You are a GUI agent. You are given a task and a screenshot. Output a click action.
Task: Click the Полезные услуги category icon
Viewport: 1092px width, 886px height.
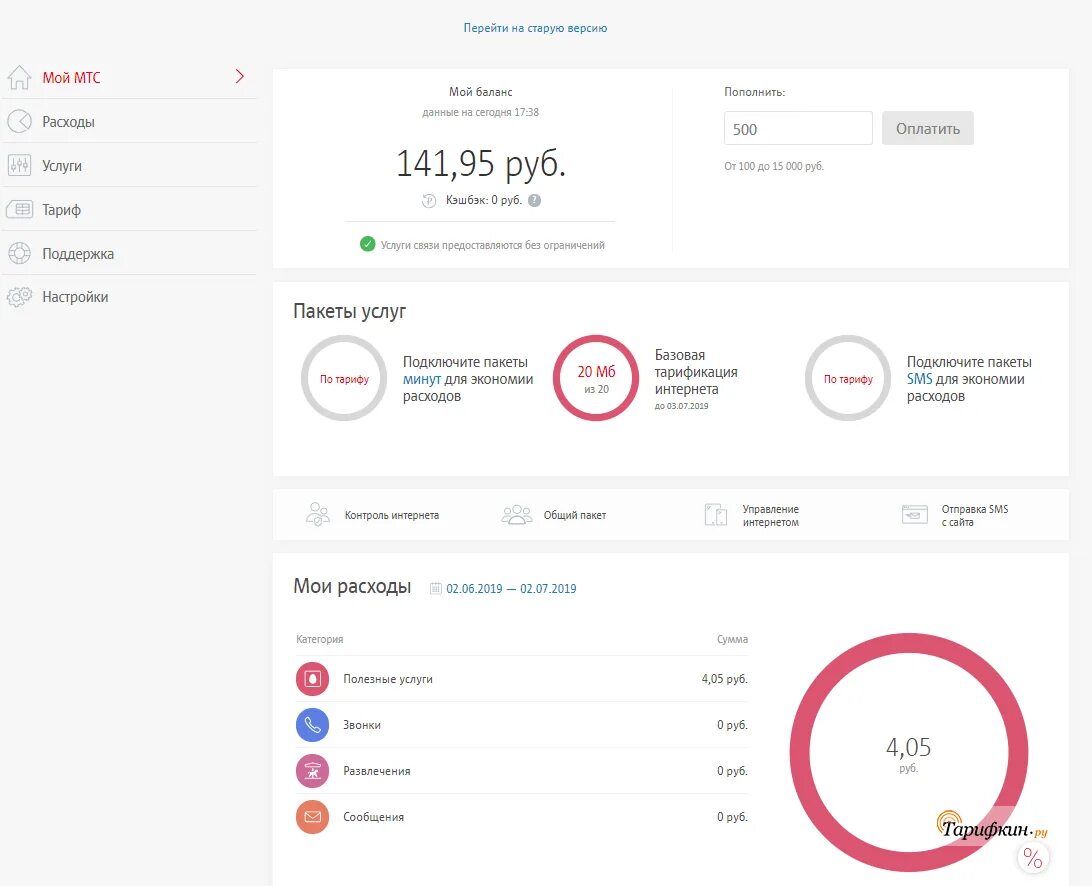(312, 679)
